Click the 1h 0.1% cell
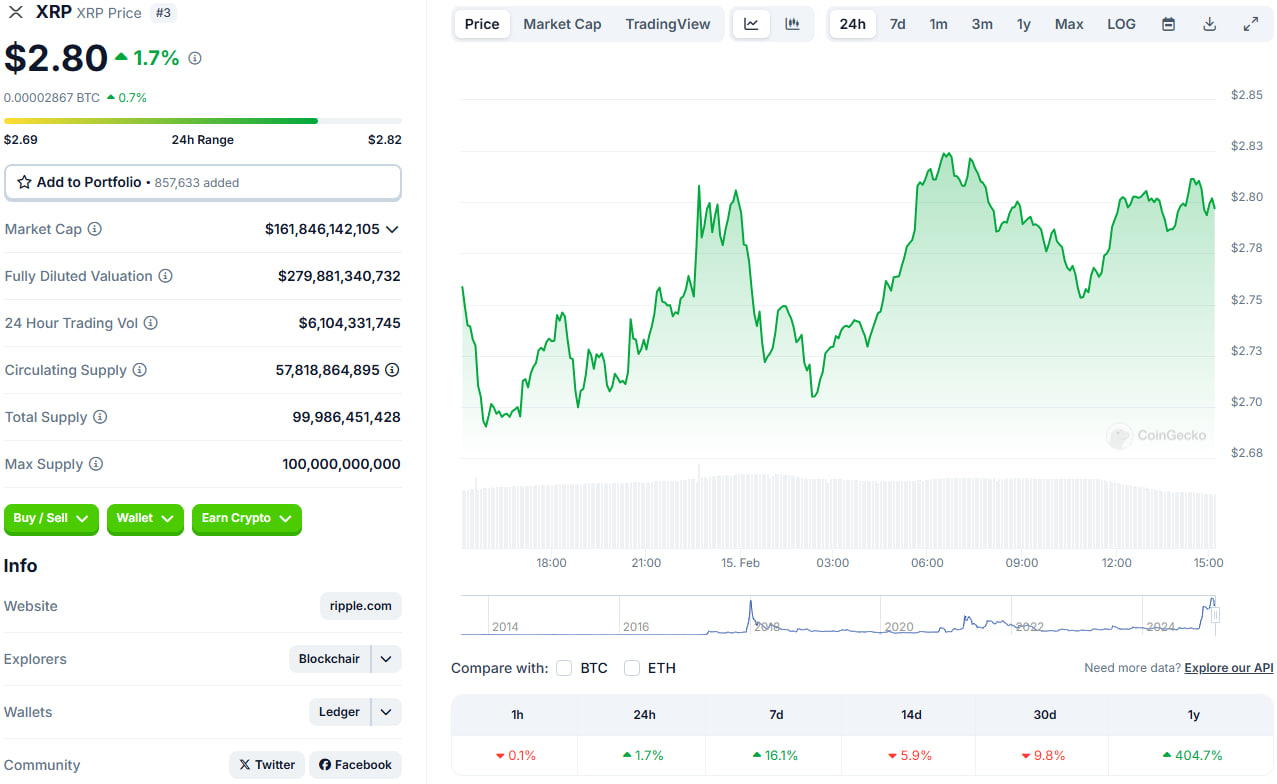The image size is (1277, 784). [516, 756]
